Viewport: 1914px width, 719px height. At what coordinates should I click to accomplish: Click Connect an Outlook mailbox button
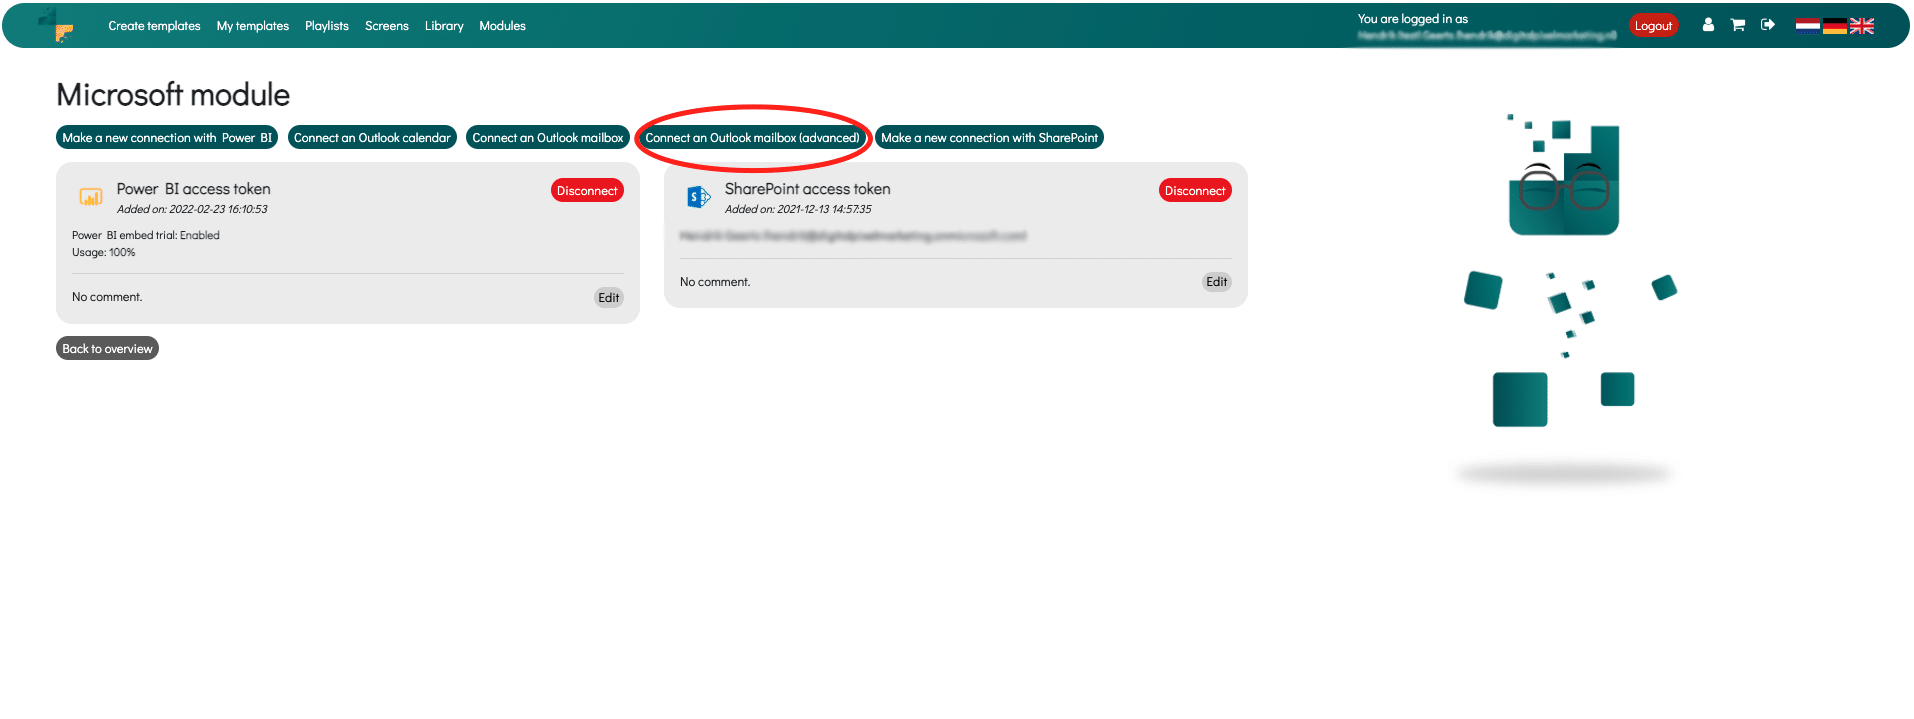[x=548, y=138]
